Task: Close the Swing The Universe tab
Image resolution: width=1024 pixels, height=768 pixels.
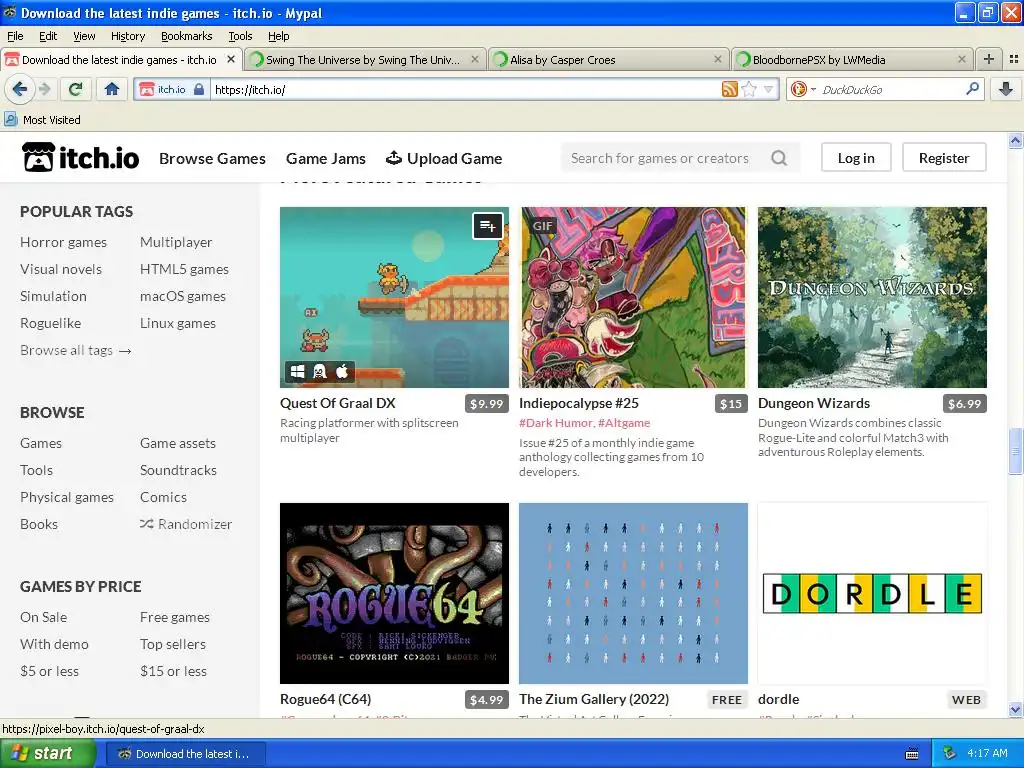Action: point(475,59)
